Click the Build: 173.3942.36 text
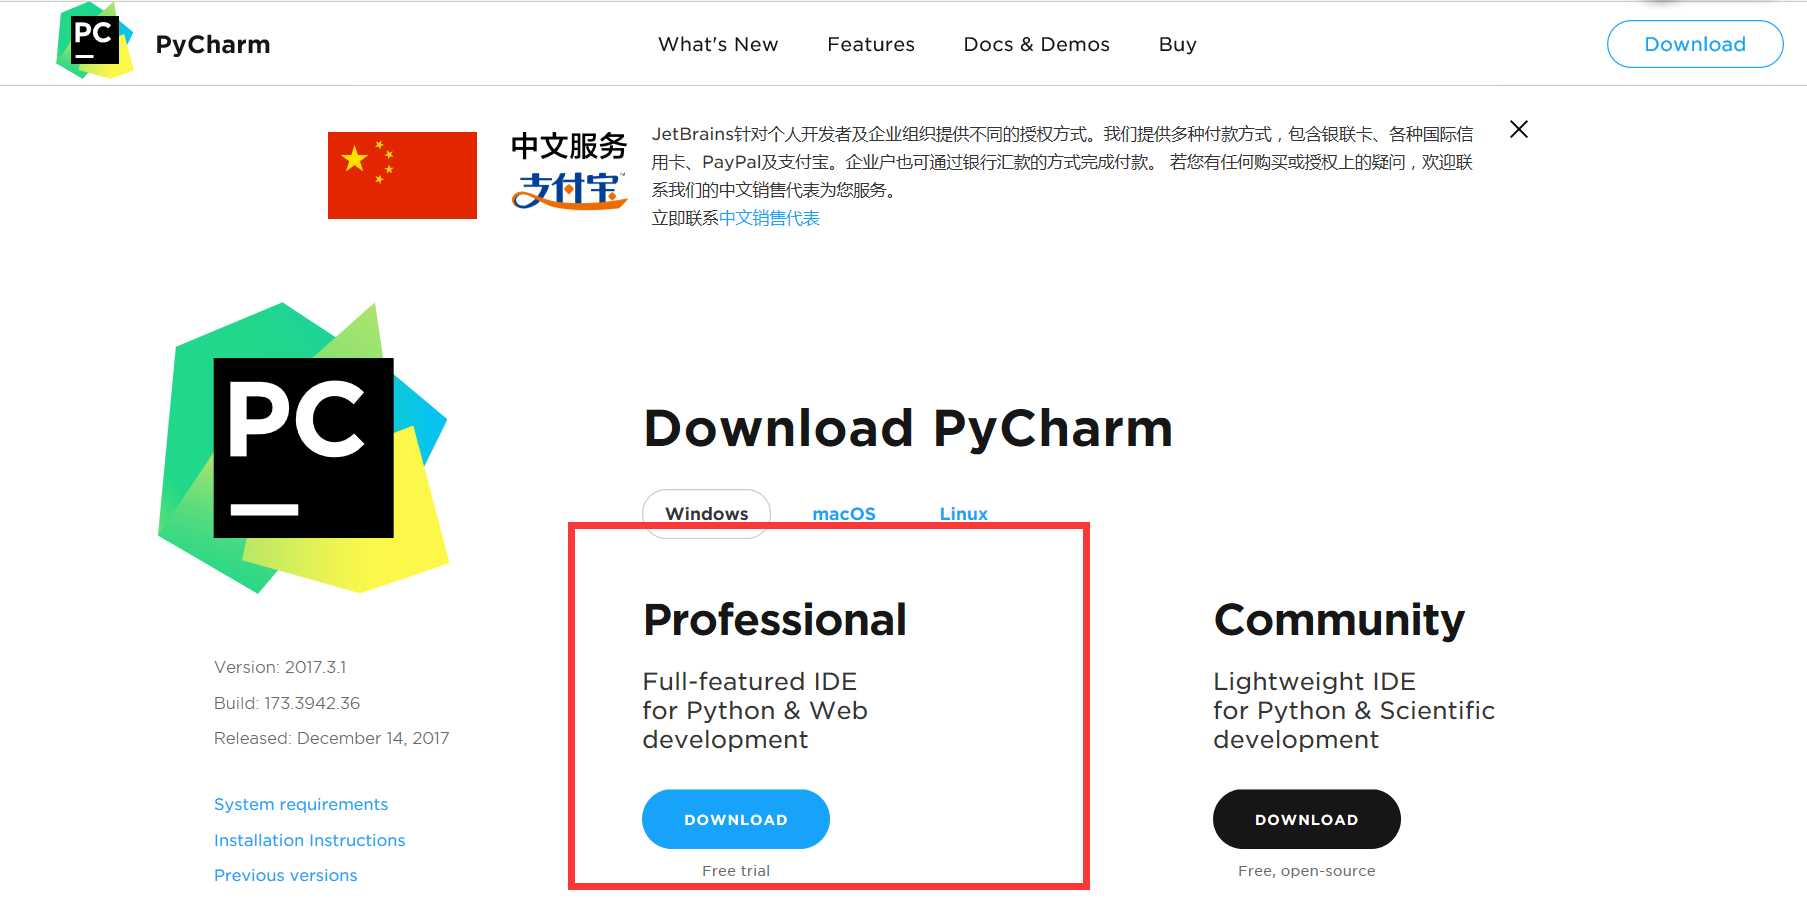The image size is (1807, 924). point(287,703)
